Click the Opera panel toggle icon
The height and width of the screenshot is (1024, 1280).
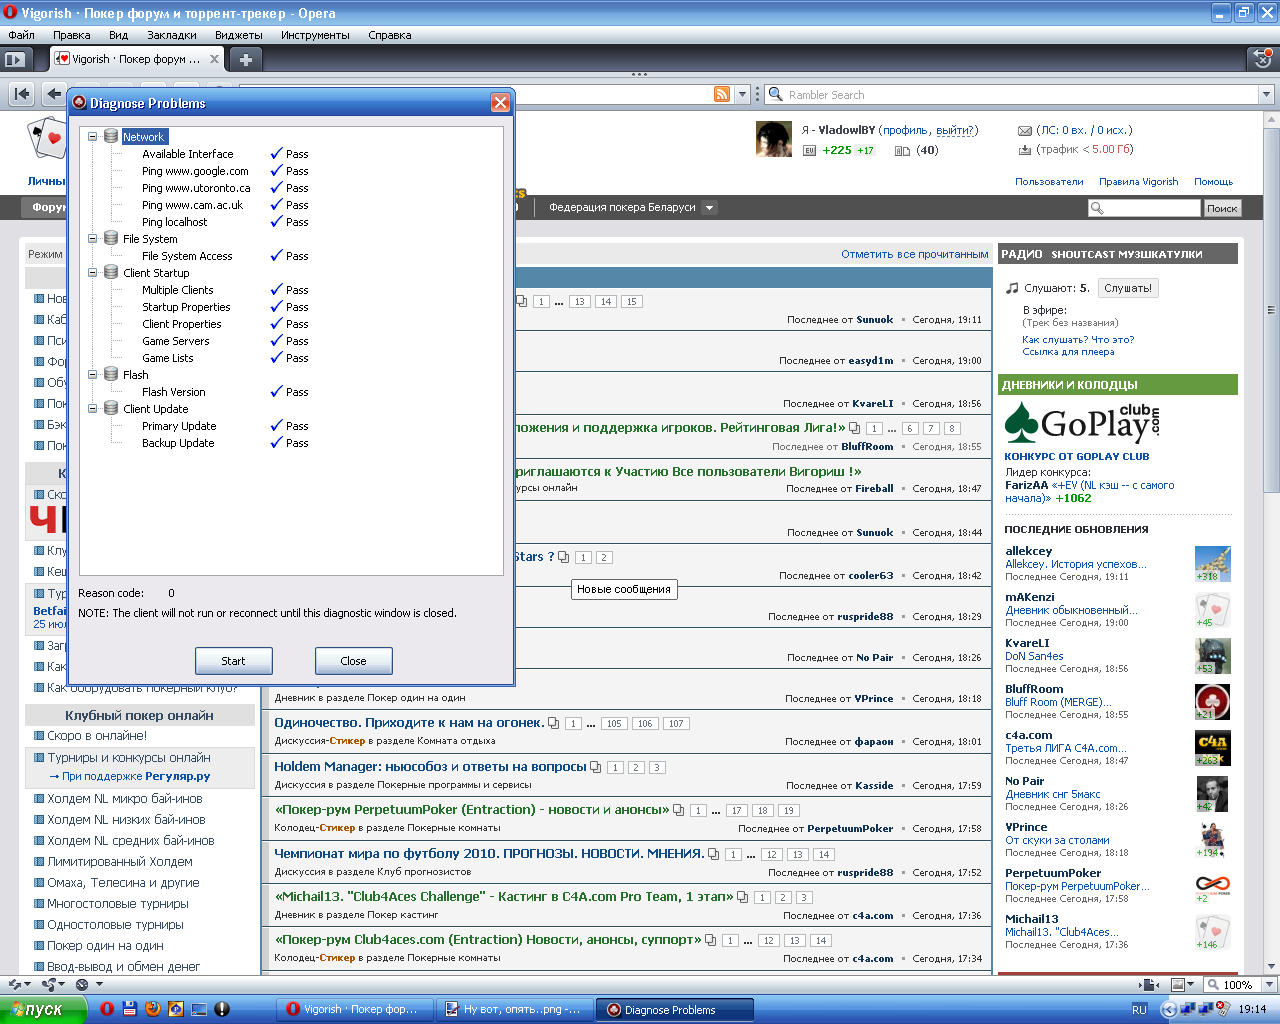[14, 59]
